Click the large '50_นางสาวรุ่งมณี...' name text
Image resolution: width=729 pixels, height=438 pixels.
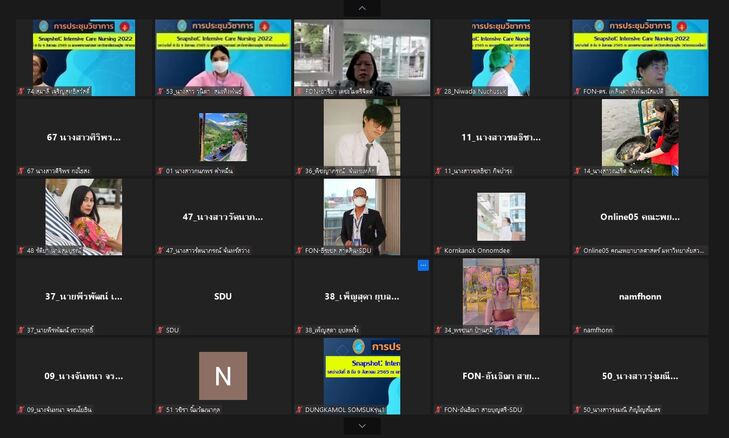point(640,376)
